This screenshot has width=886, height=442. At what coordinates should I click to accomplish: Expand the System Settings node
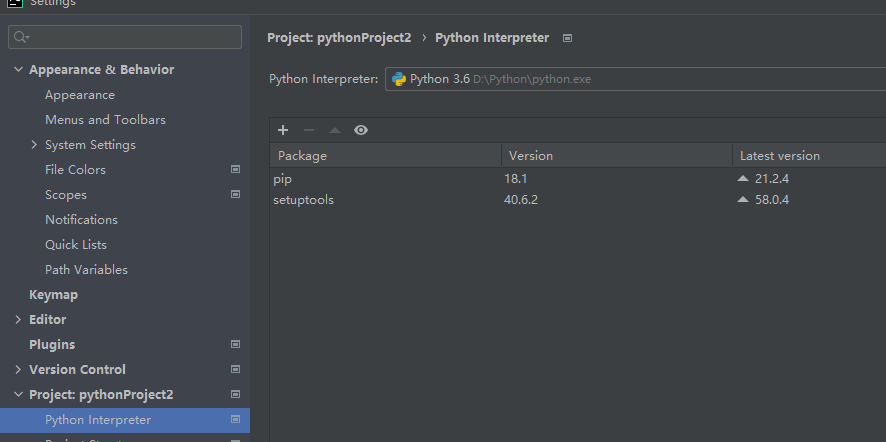(x=35, y=145)
